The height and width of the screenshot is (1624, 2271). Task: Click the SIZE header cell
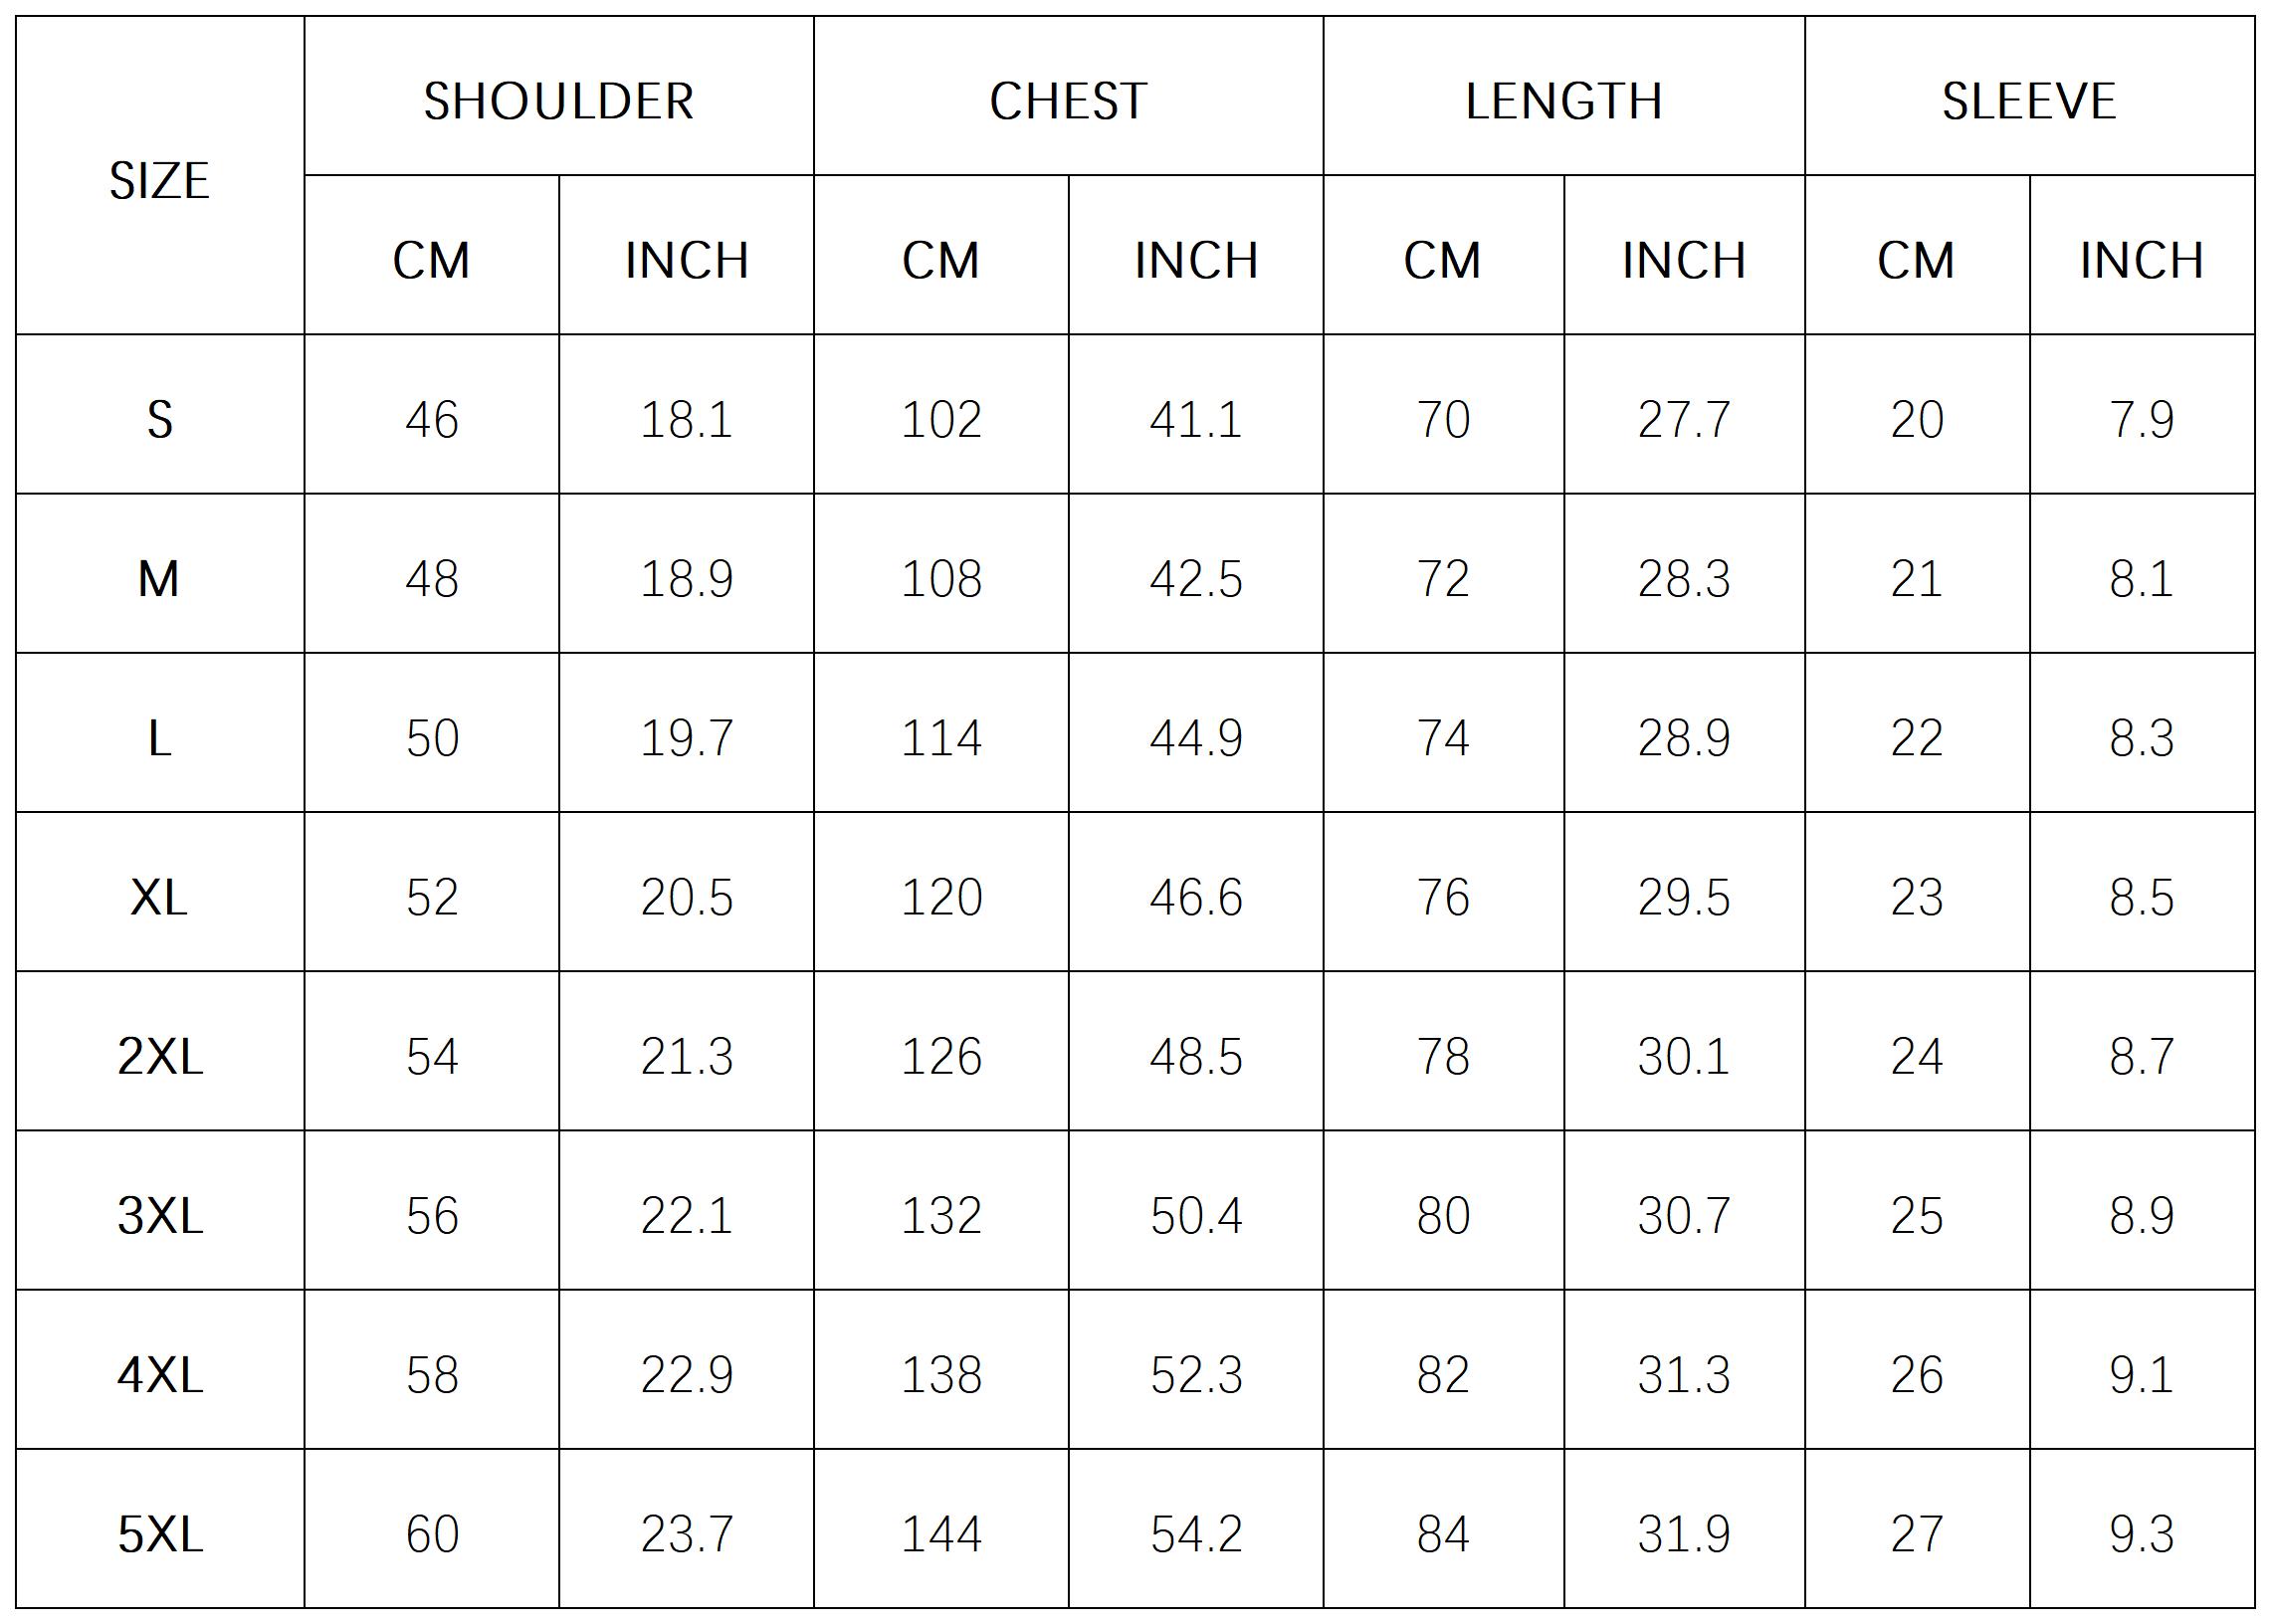[x=159, y=181]
